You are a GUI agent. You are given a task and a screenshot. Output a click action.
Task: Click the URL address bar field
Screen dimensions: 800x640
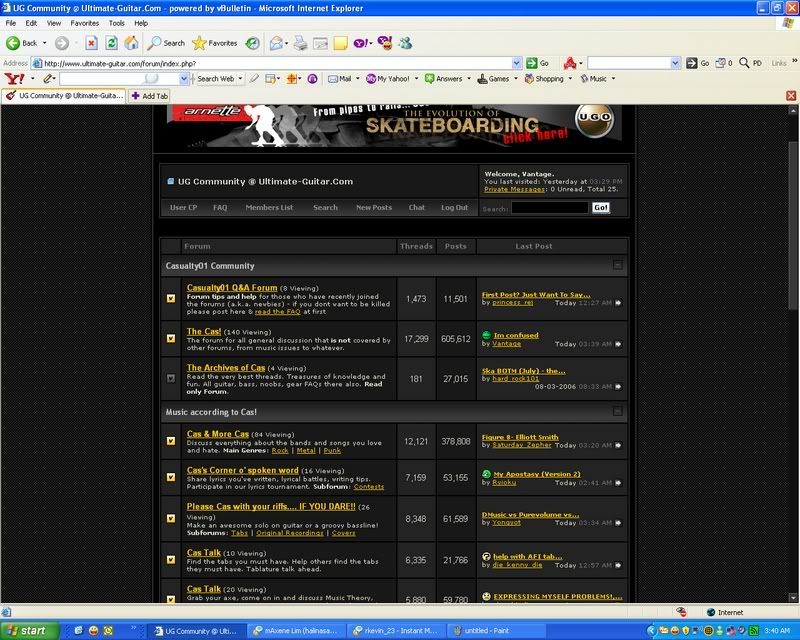pyautogui.click(x=276, y=63)
